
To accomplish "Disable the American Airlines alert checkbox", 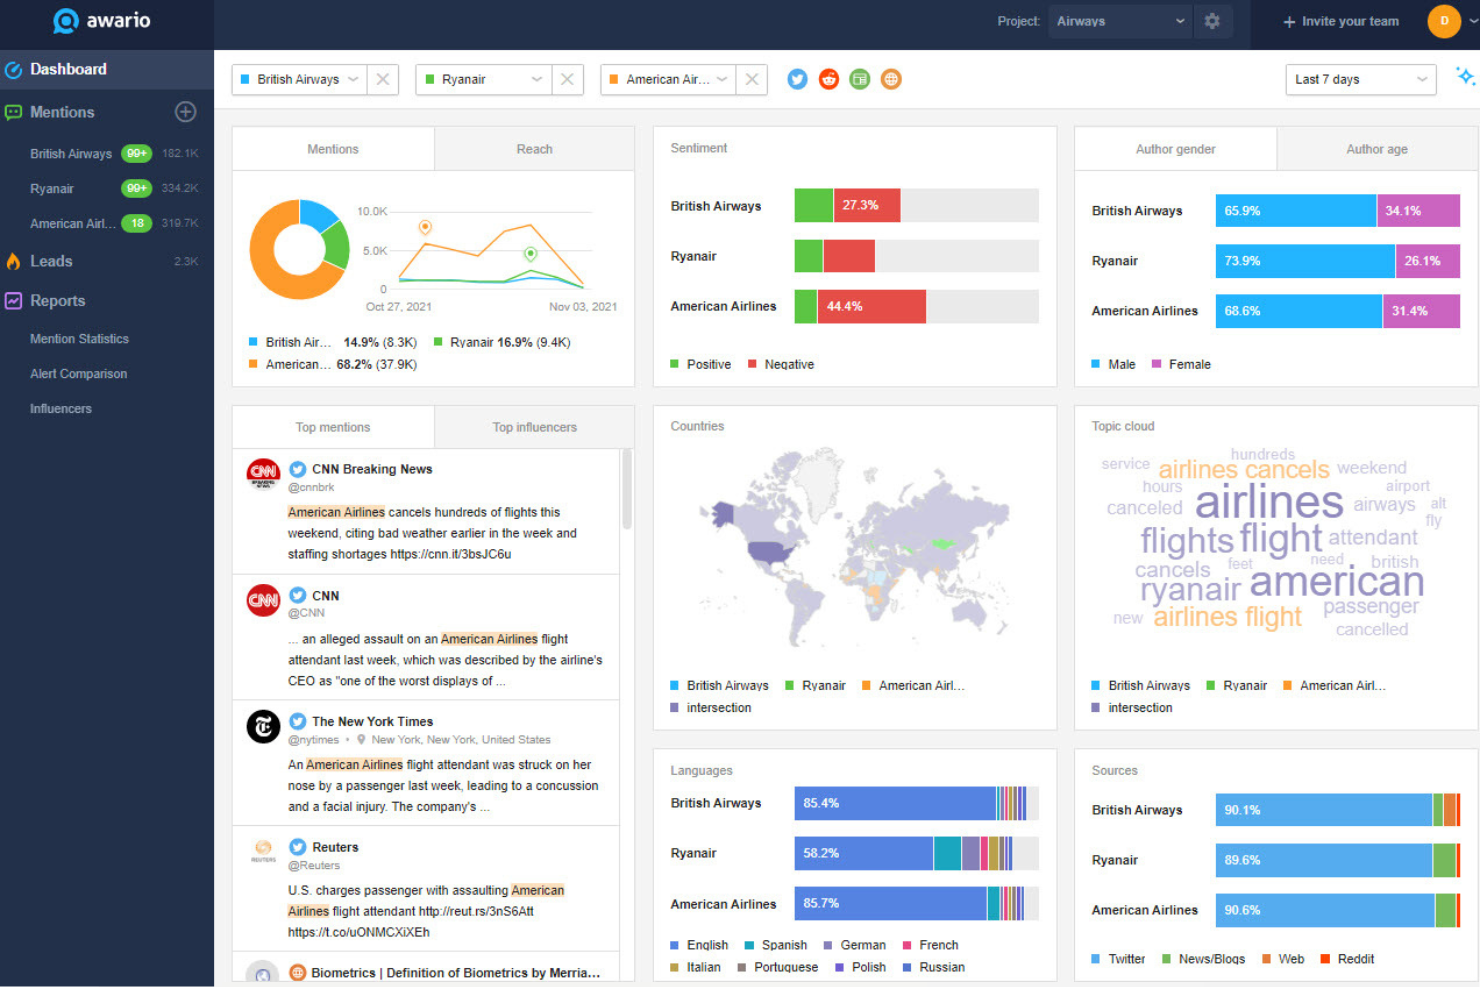I will coord(612,79).
